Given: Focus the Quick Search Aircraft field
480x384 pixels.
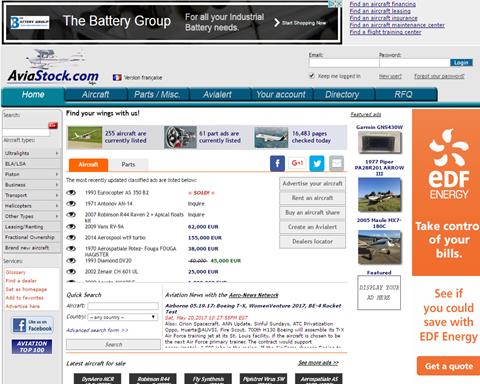Looking at the screenshot, I should click(123, 306).
